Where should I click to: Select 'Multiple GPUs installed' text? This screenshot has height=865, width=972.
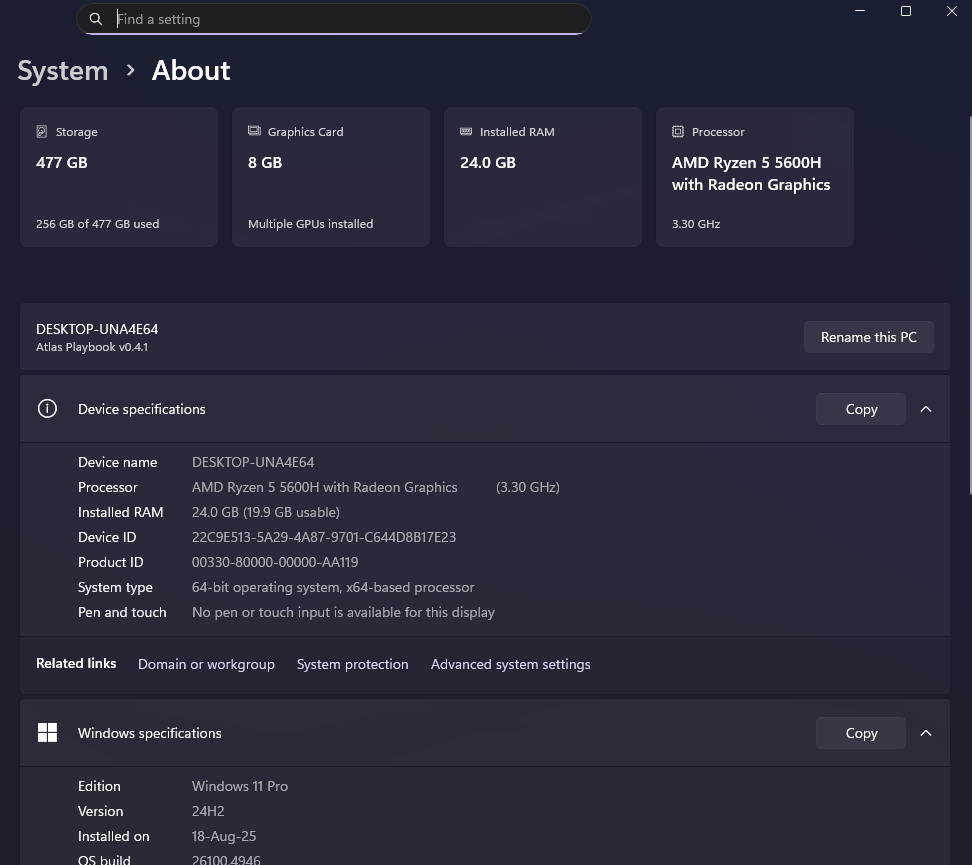coord(311,224)
